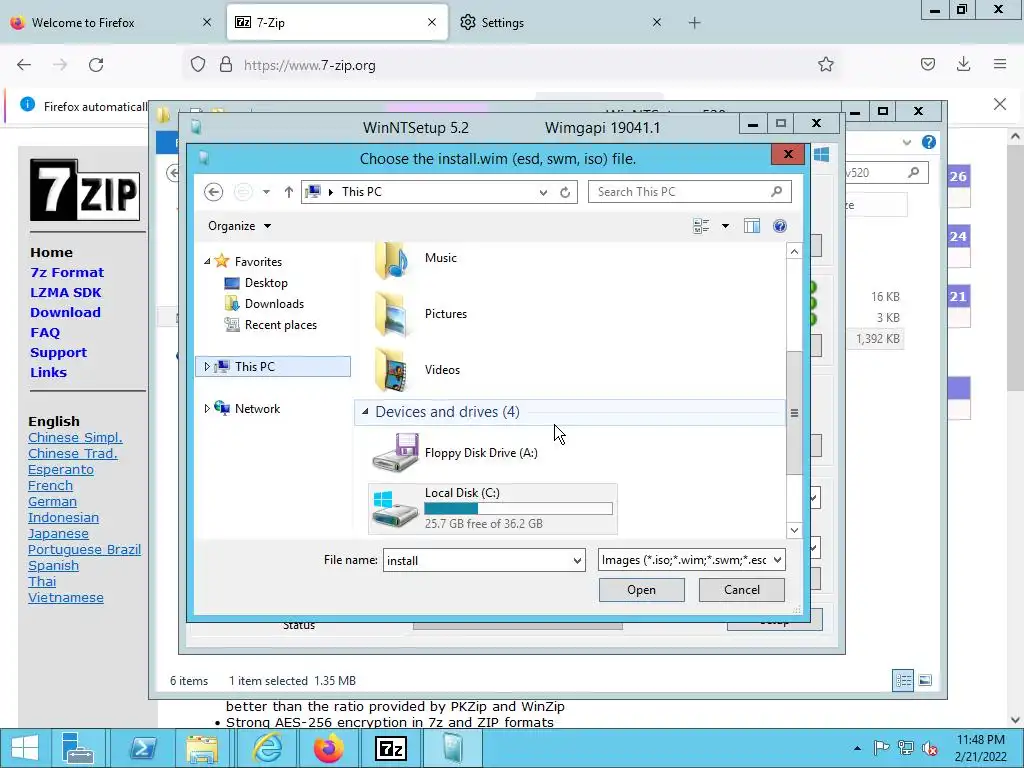Switch site language to Japanese

point(58,534)
